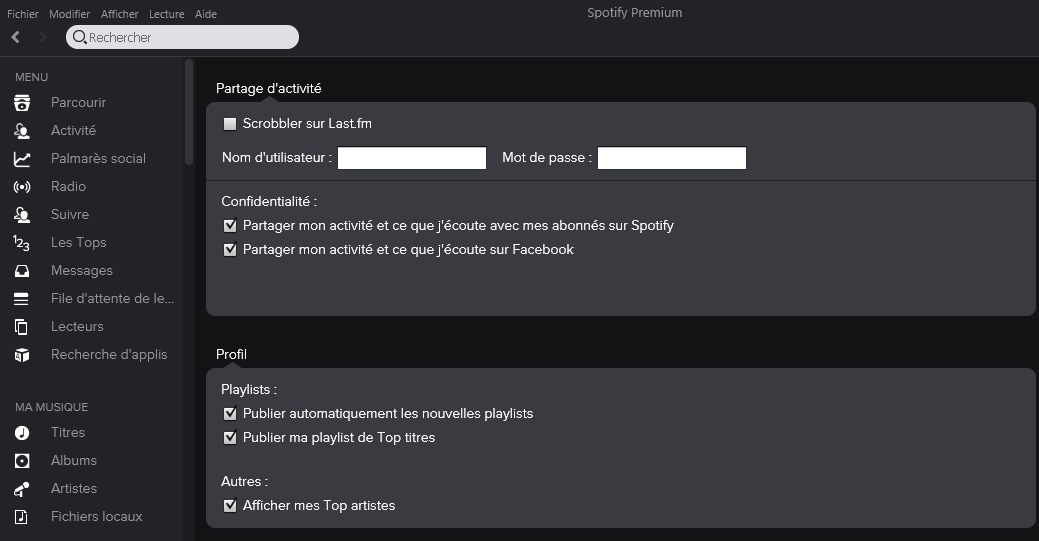This screenshot has width=1039, height=541.
Task: Select the Radio icon in the menu
Action: click(x=21, y=187)
